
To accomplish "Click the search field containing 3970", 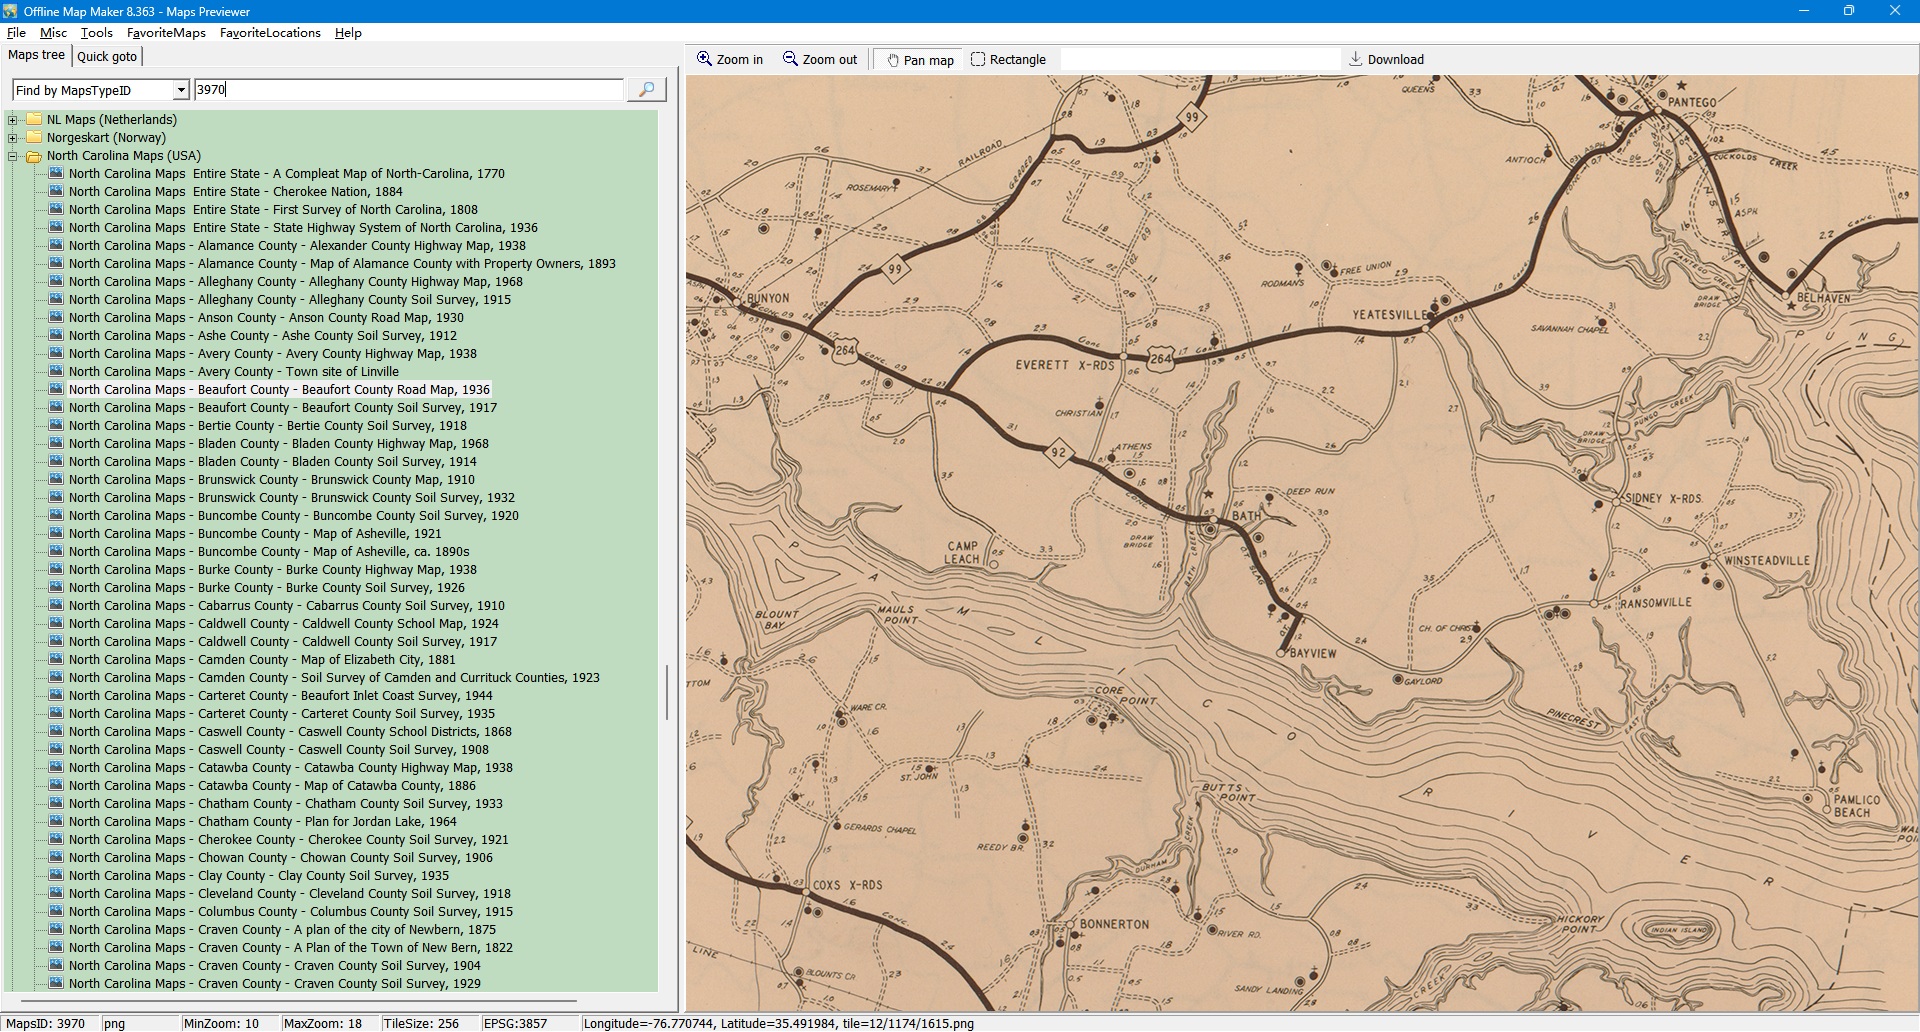I will 408,90.
